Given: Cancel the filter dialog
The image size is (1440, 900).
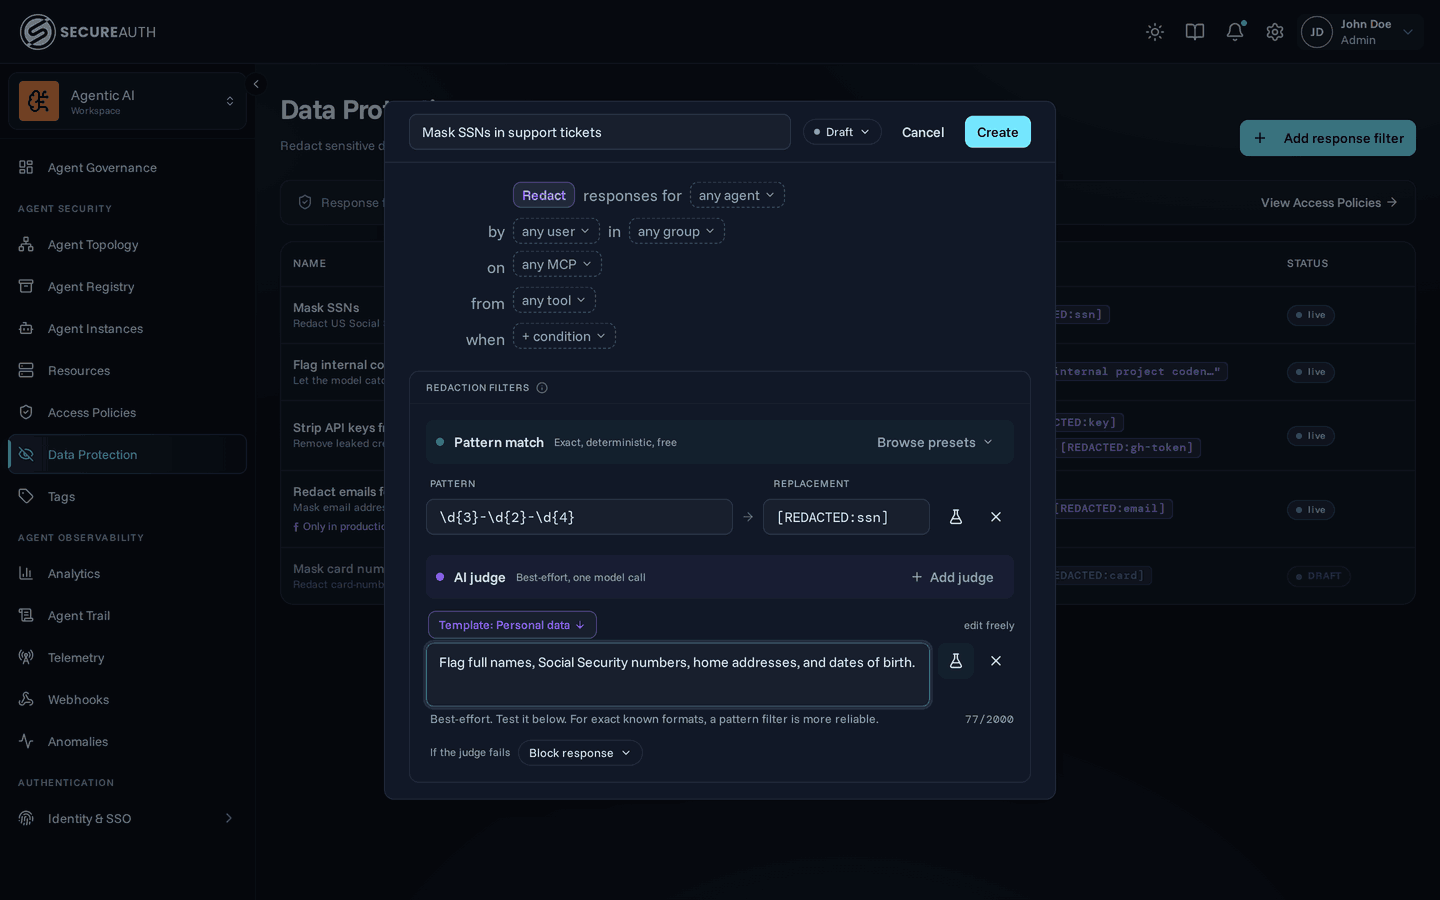Looking at the screenshot, I should [923, 132].
